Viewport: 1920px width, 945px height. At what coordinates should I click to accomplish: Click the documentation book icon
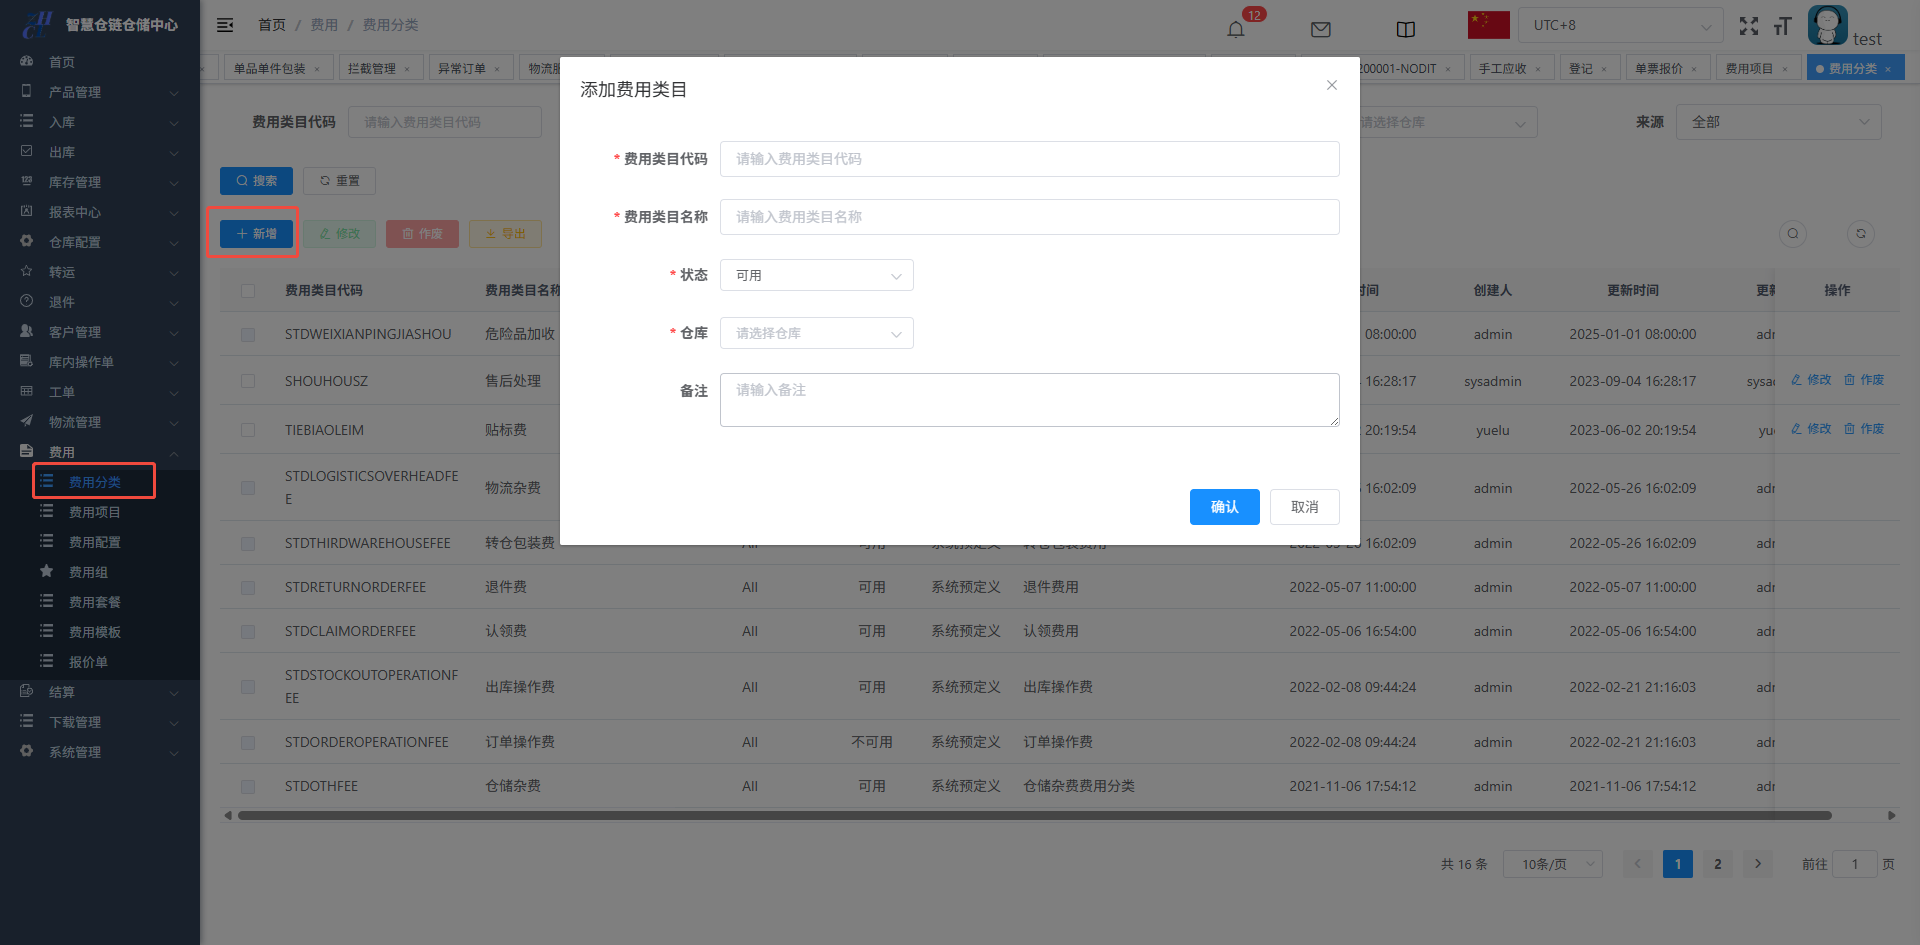(1405, 30)
